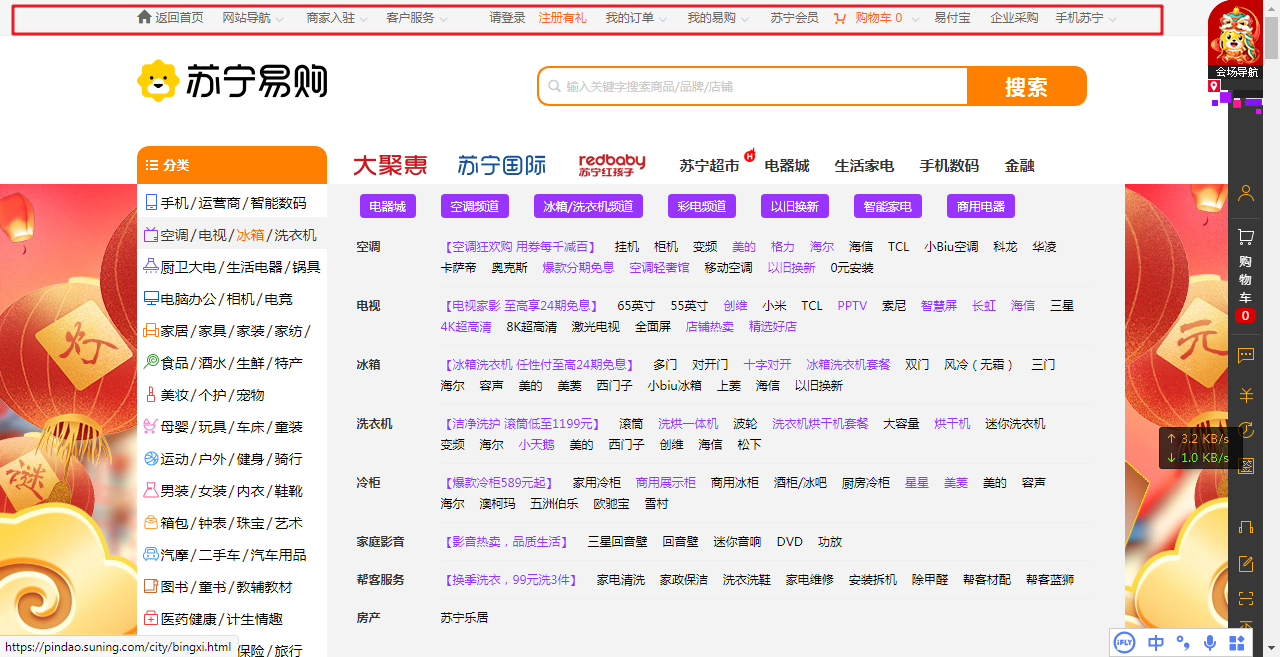The height and width of the screenshot is (657, 1280).
Task: Click the Suning Yigou logo
Action: (232, 82)
